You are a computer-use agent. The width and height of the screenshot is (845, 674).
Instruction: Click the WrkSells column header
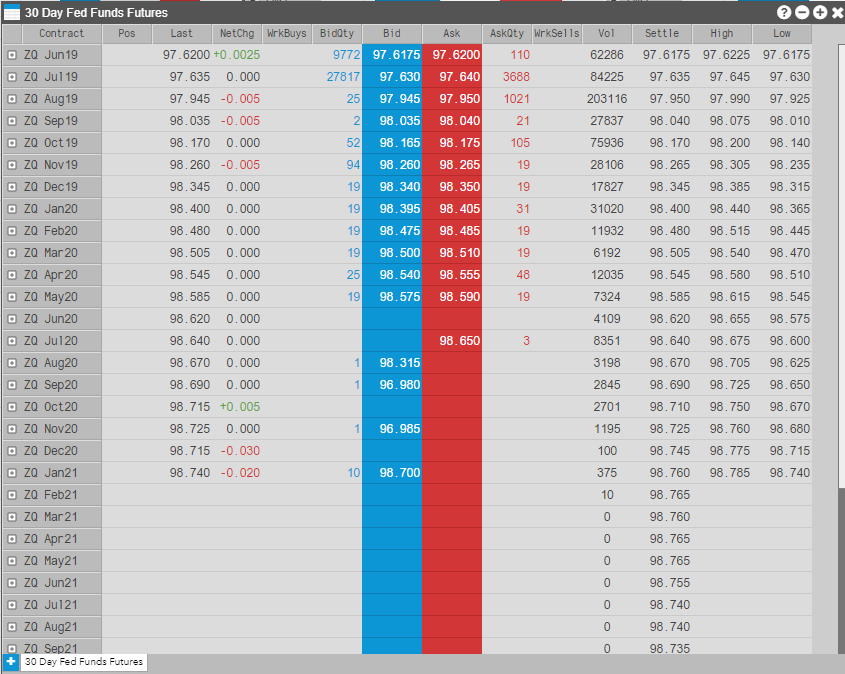tap(557, 33)
